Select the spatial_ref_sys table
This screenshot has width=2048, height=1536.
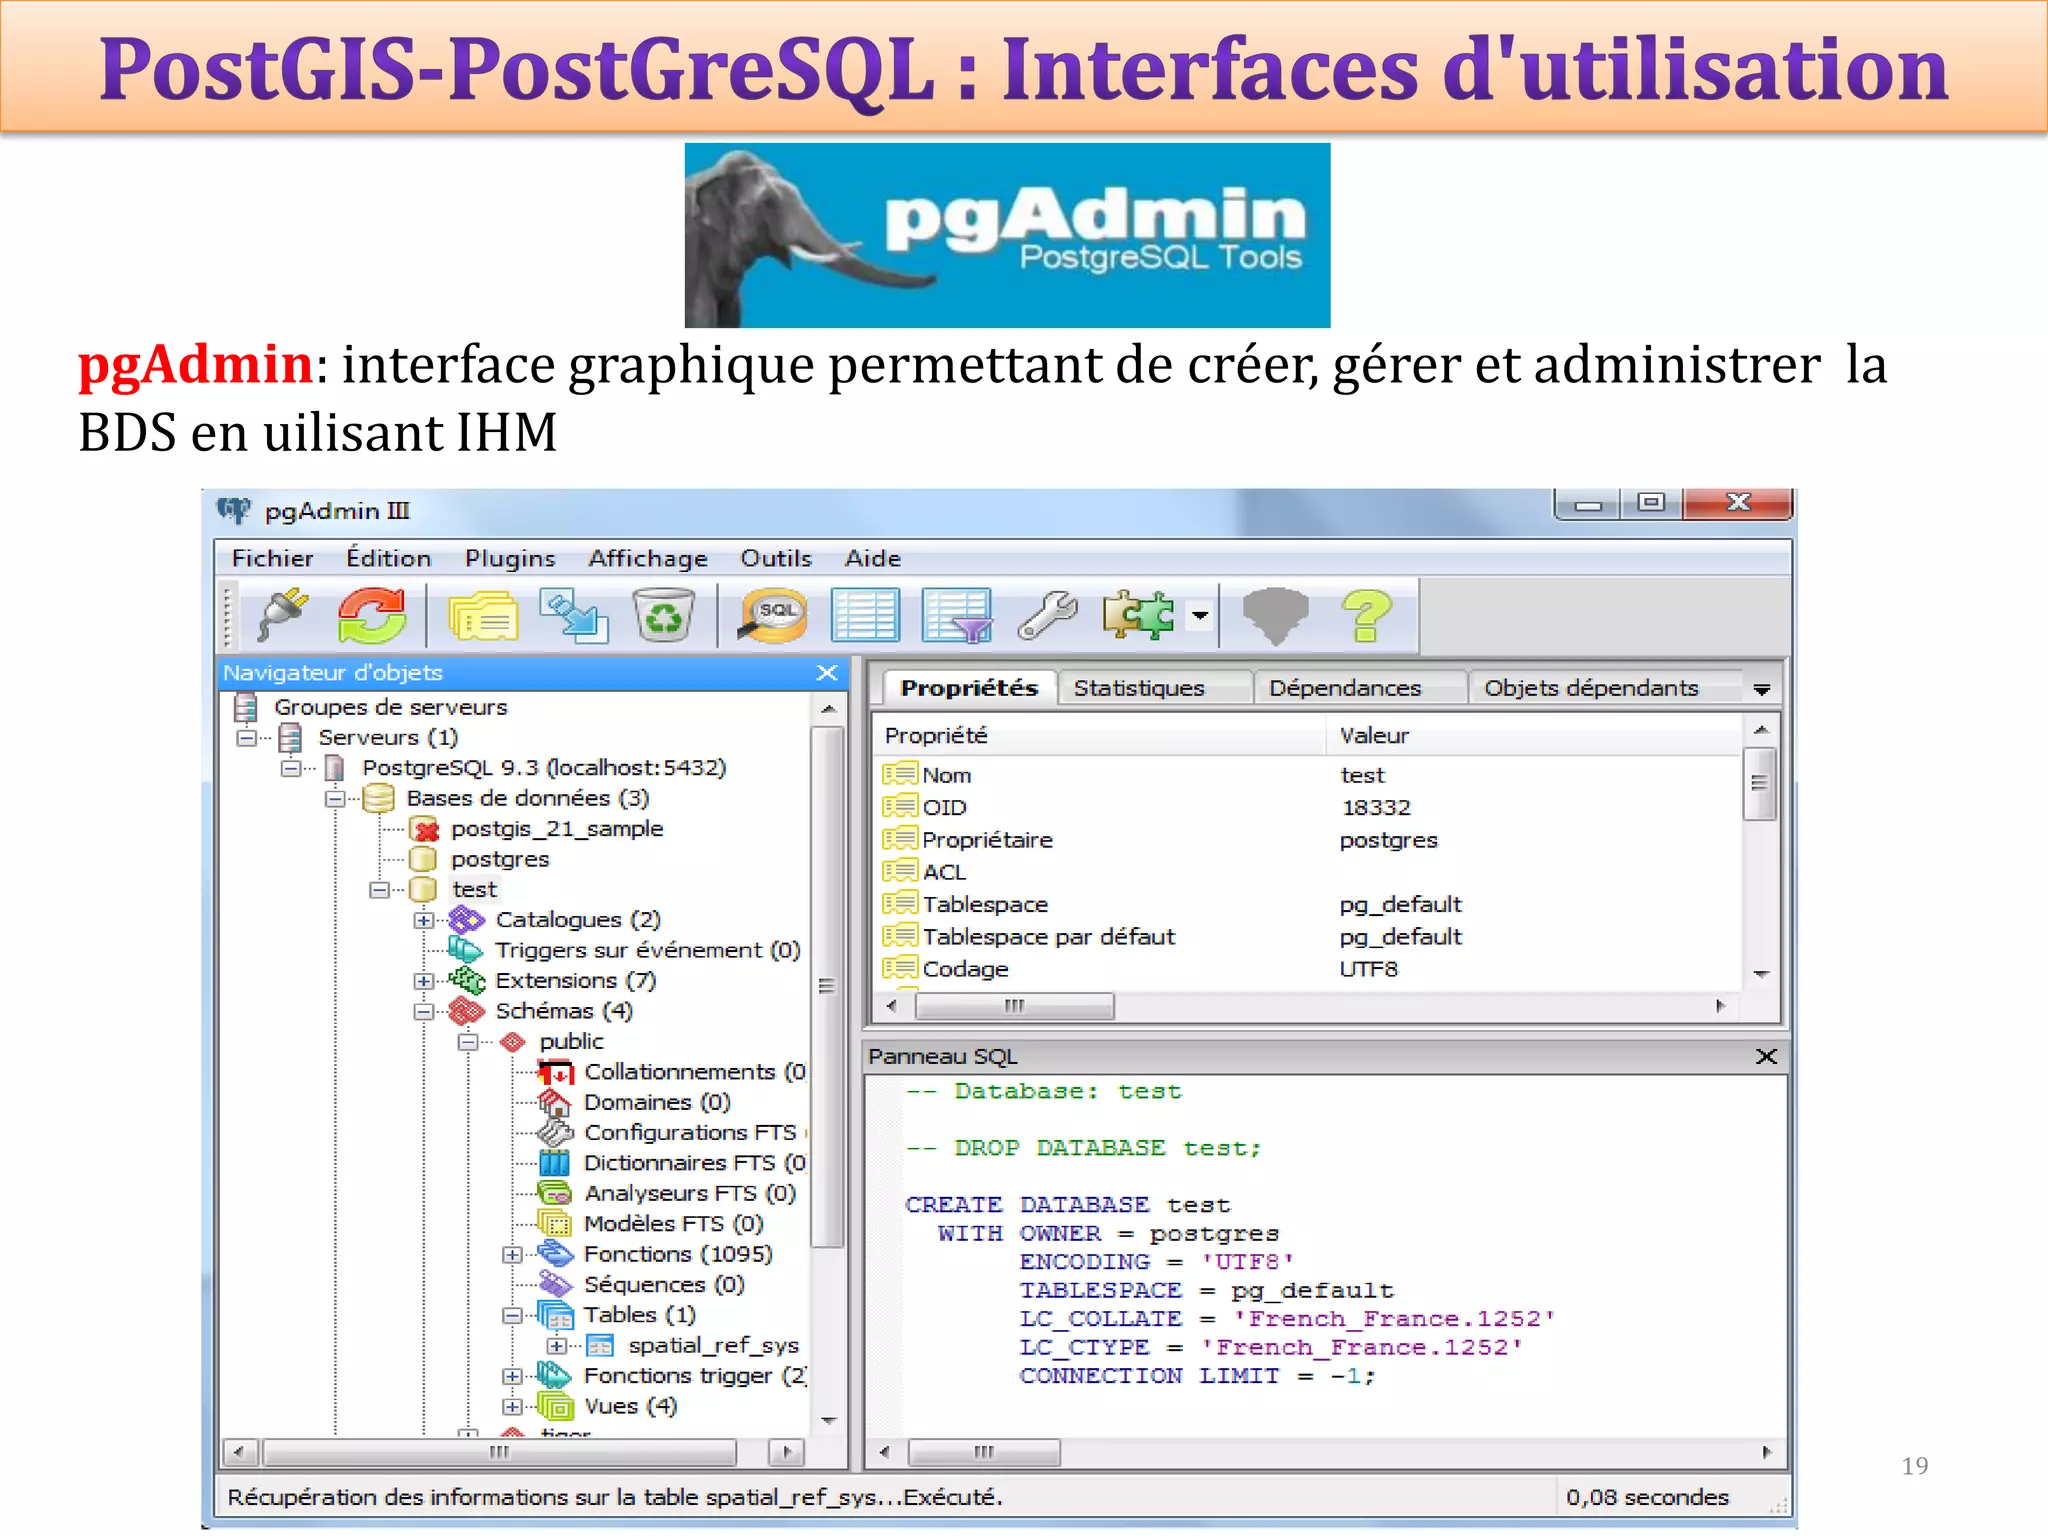point(712,1345)
